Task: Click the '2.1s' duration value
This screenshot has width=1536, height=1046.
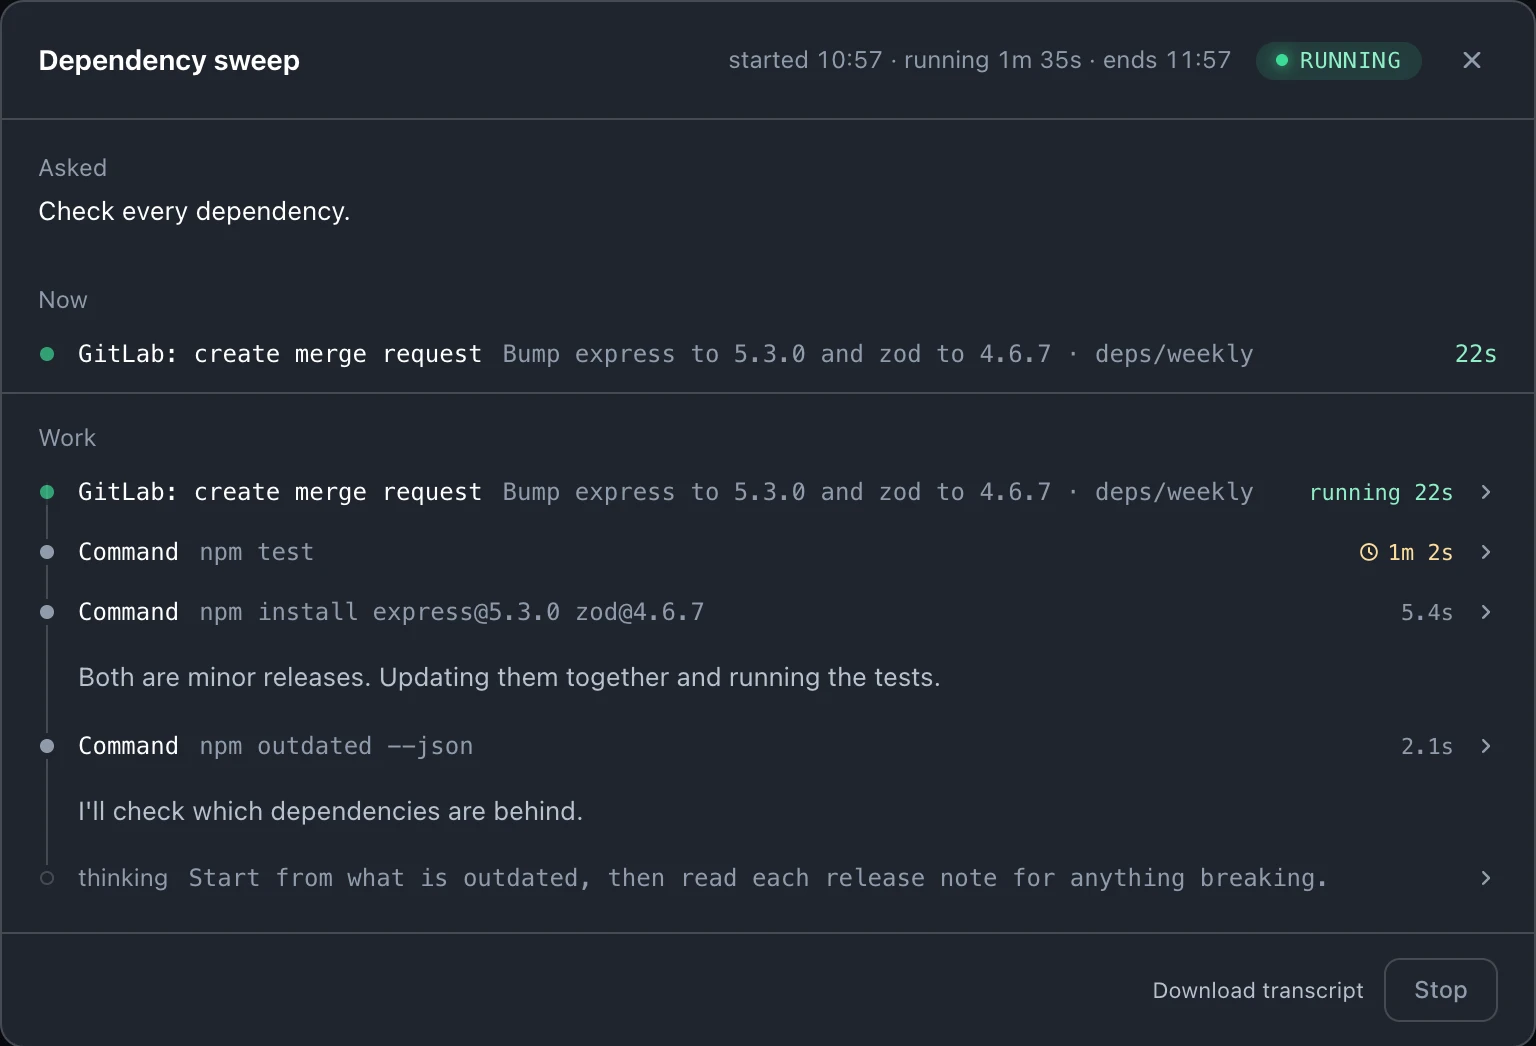Action: [1427, 746]
